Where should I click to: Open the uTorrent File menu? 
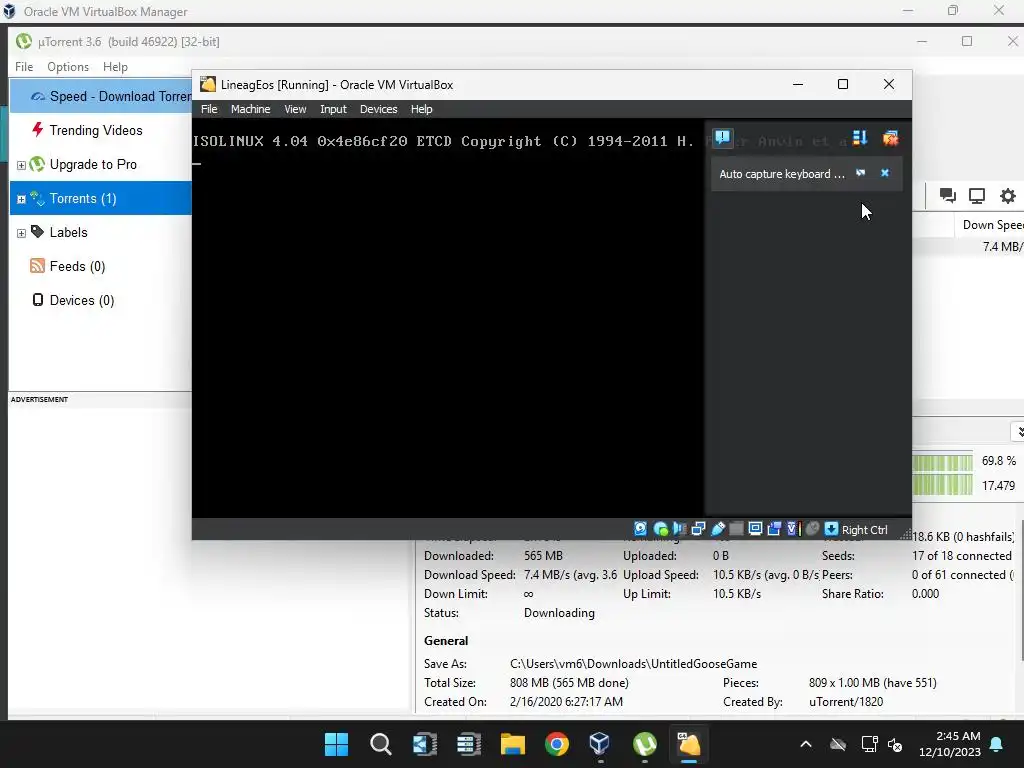pyautogui.click(x=24, y=67)
